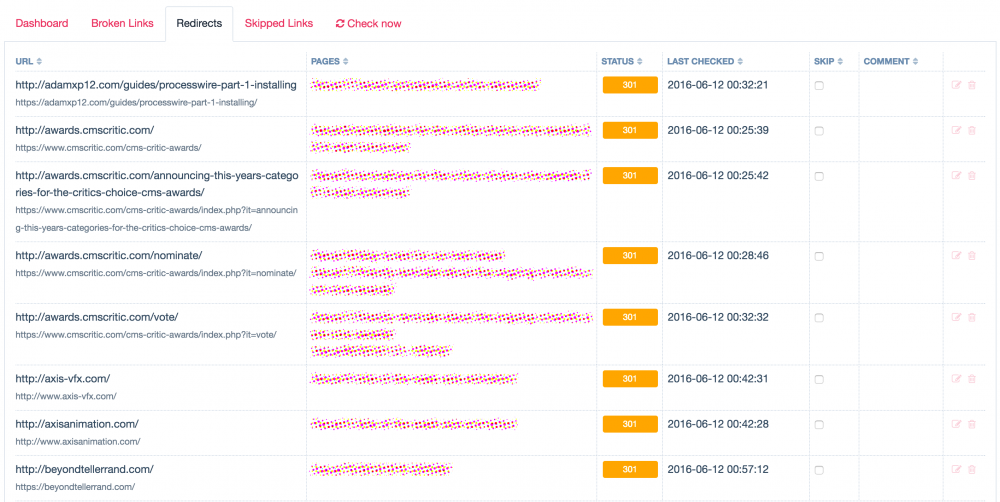This screenshot has height=502, width=1000.
Task: Sort table by Last Checked column
Action: (x=705, y=61)
